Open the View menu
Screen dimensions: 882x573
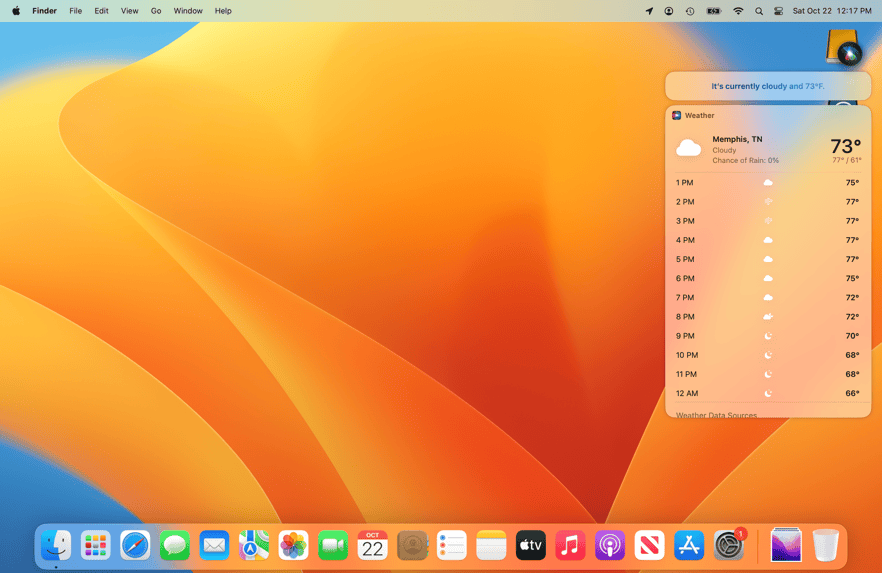(x=129, y=11)
